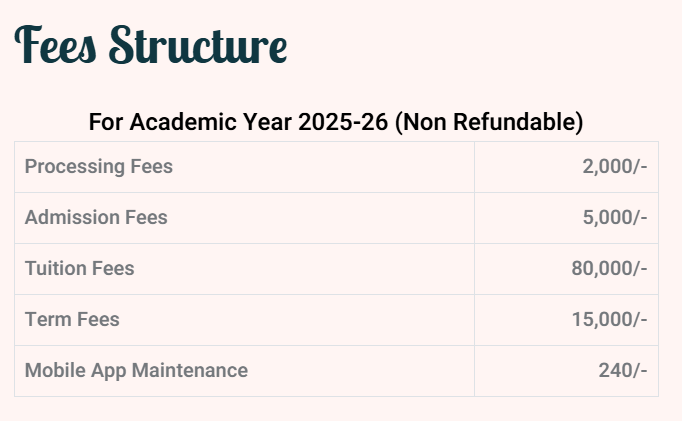
Task: Click the 80,000/- tuition amount
Action: (609, 269)
